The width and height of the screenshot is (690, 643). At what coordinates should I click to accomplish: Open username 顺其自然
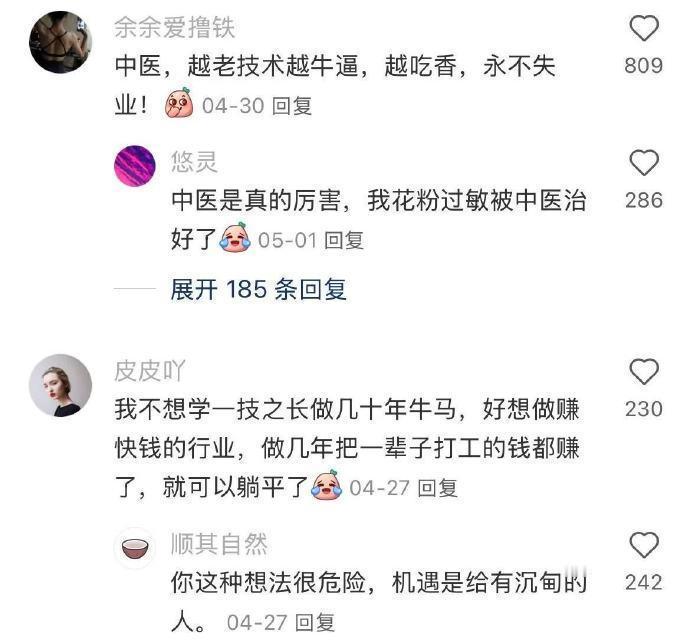pos(219,544)
